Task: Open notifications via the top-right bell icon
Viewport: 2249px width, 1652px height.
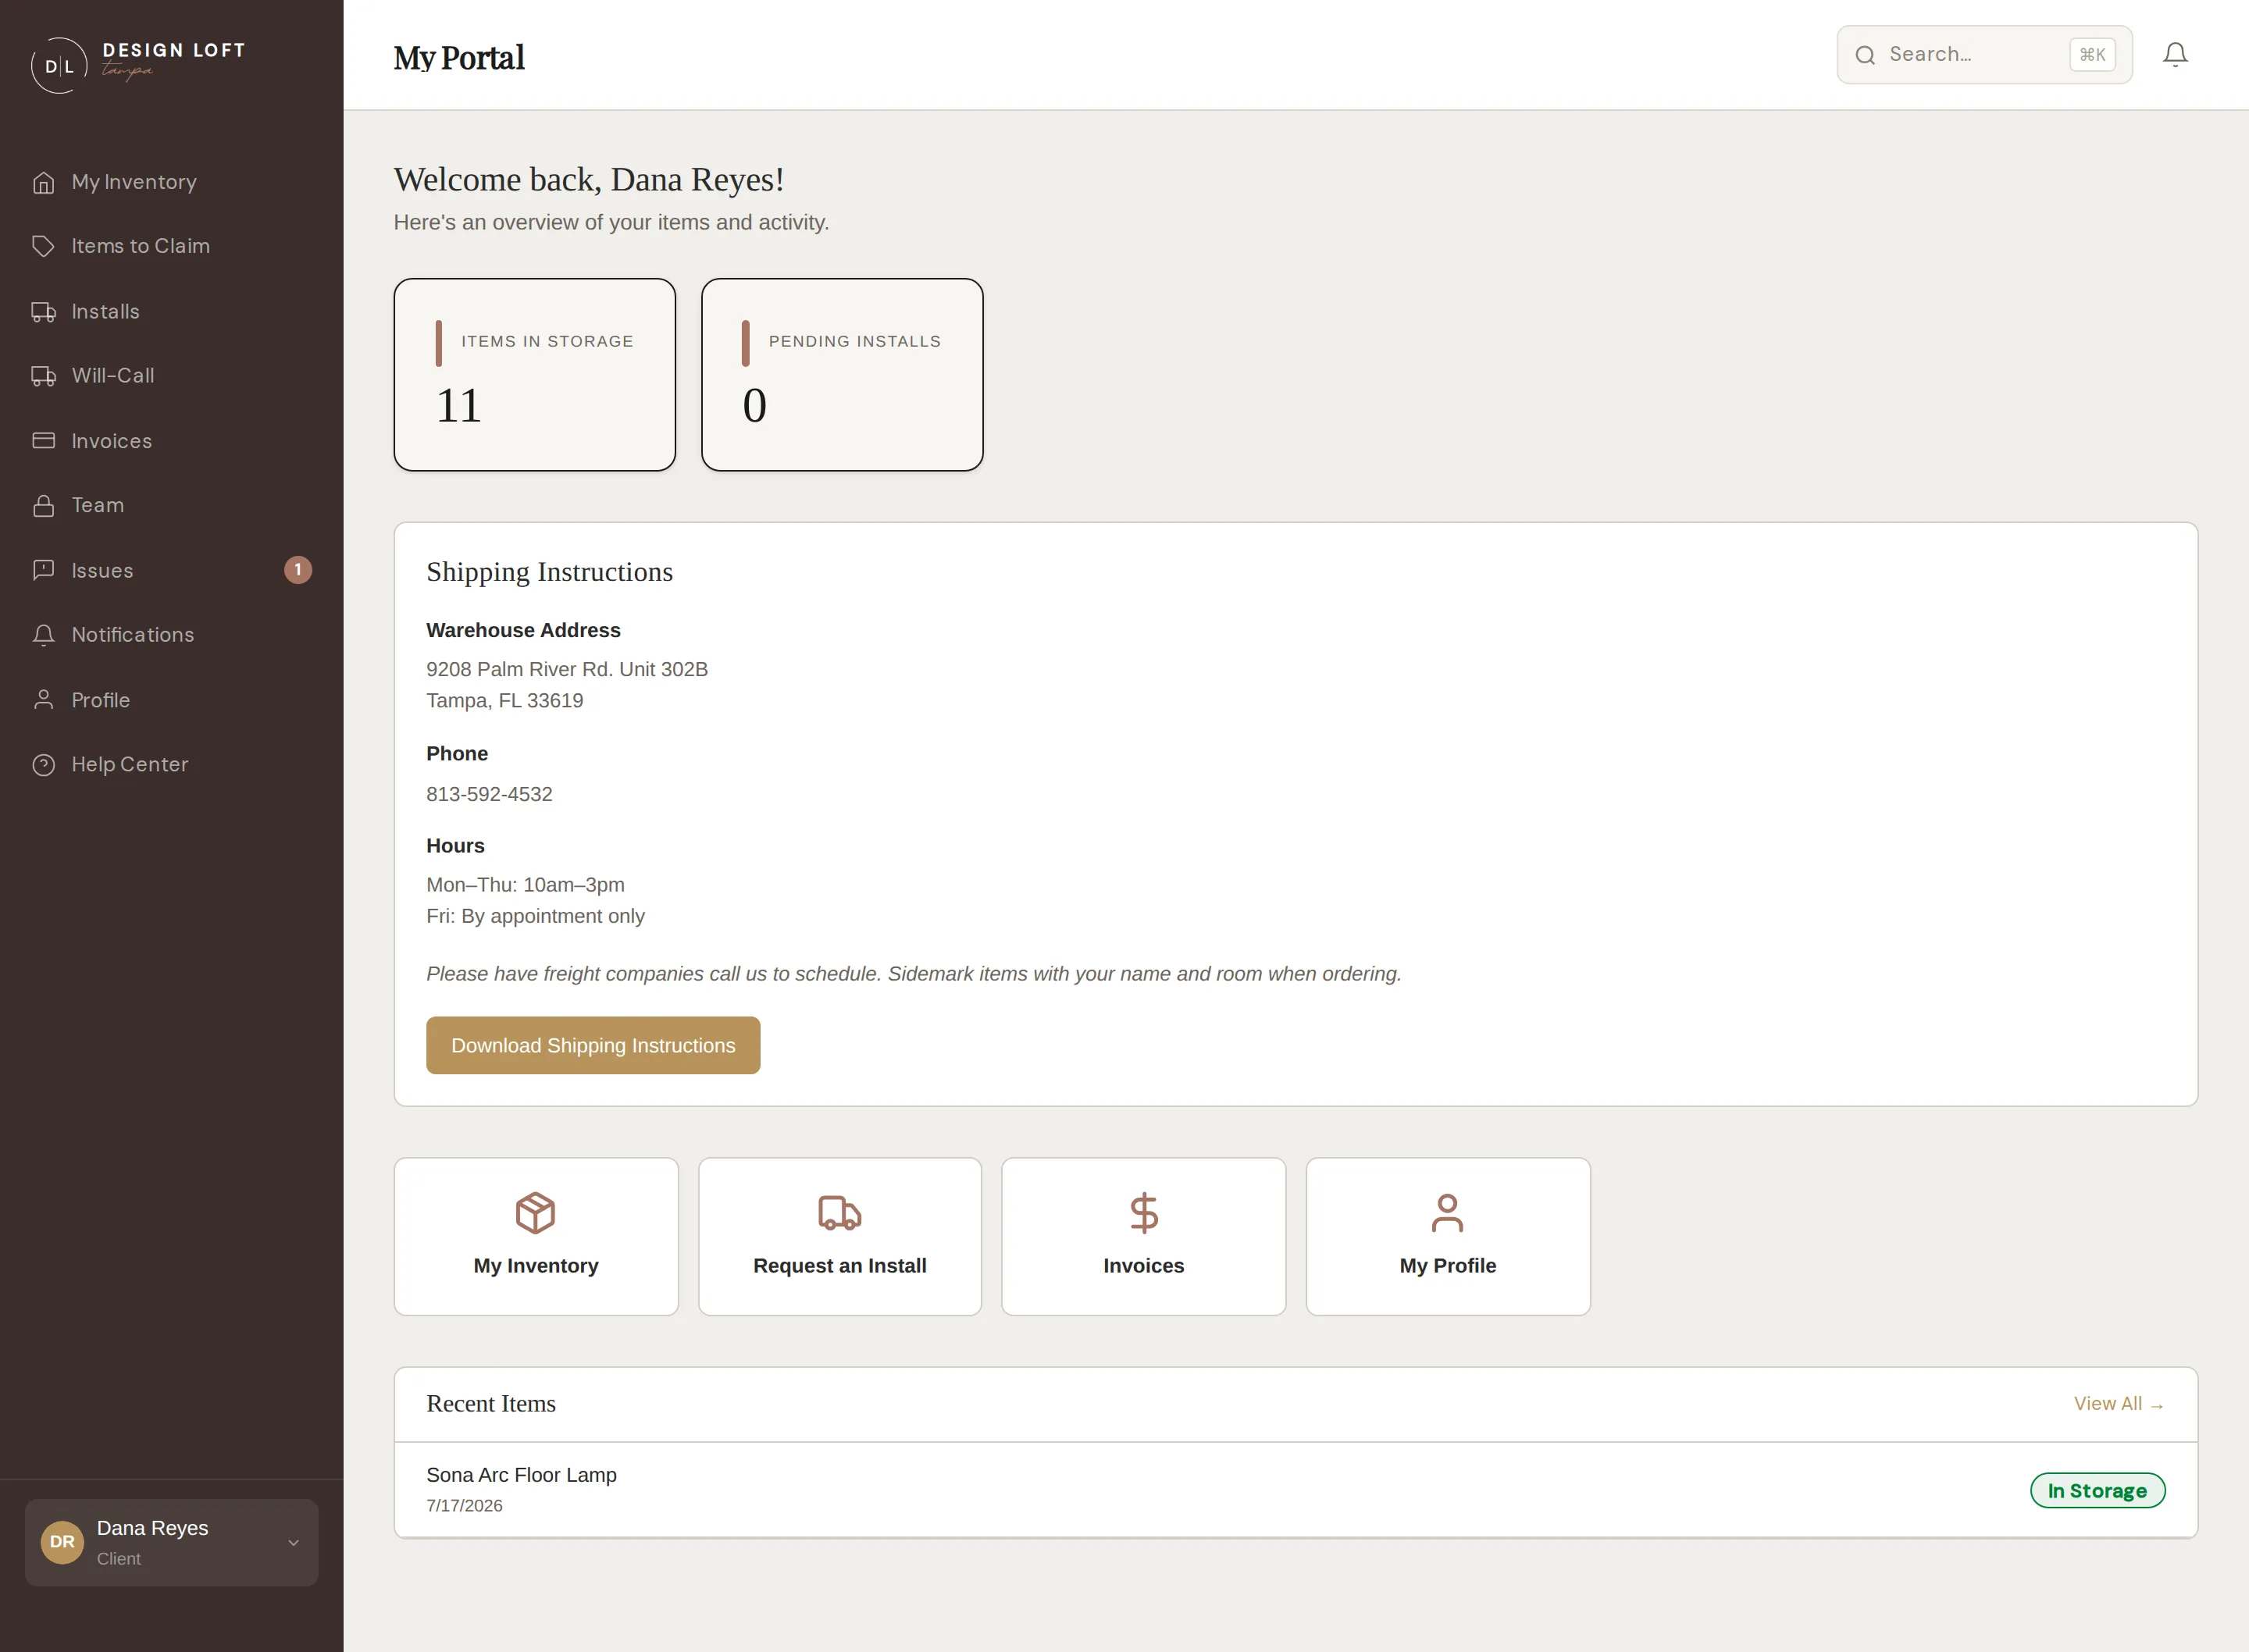Action: [x=2175, y=54]
